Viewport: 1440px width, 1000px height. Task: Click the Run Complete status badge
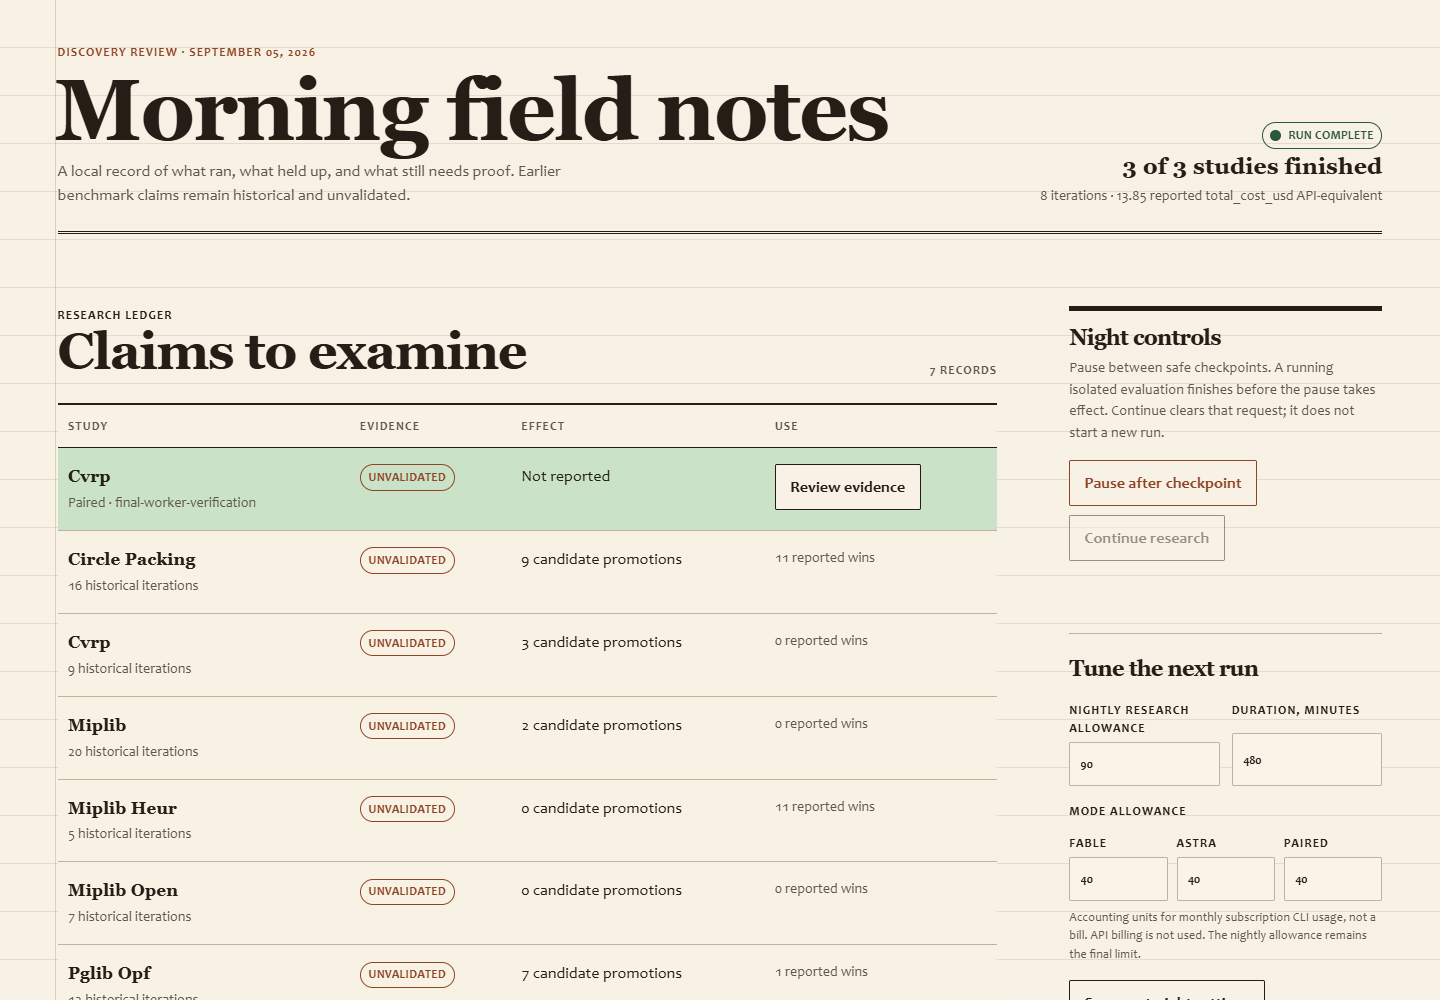coord(1321,135)
